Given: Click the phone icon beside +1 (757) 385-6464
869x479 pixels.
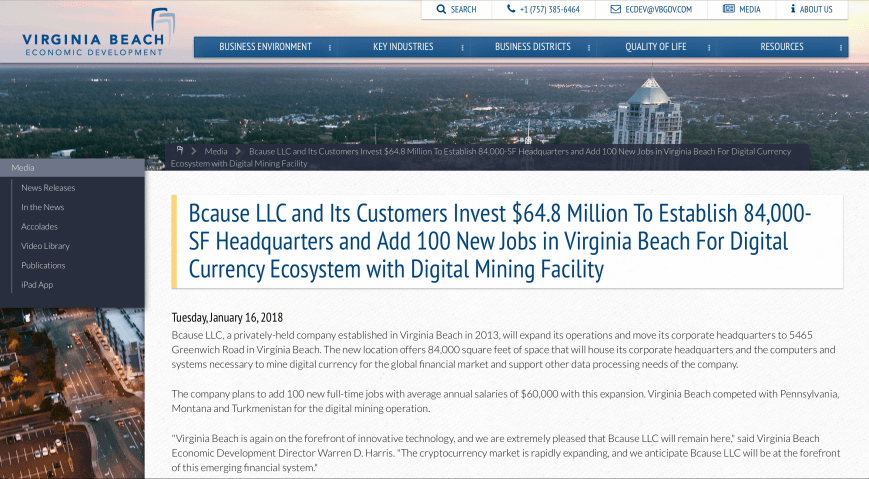Looking at the screenshot, I should [511, 9].
